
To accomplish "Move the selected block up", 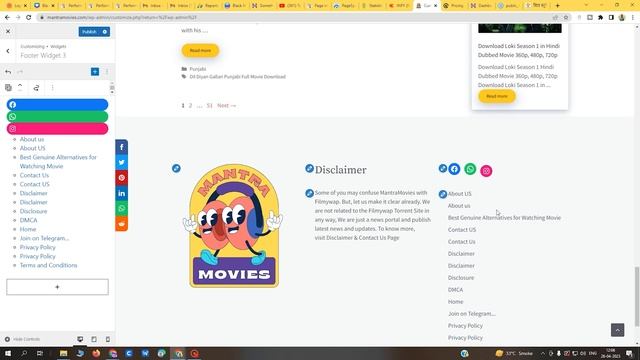I will click(20, 85).
